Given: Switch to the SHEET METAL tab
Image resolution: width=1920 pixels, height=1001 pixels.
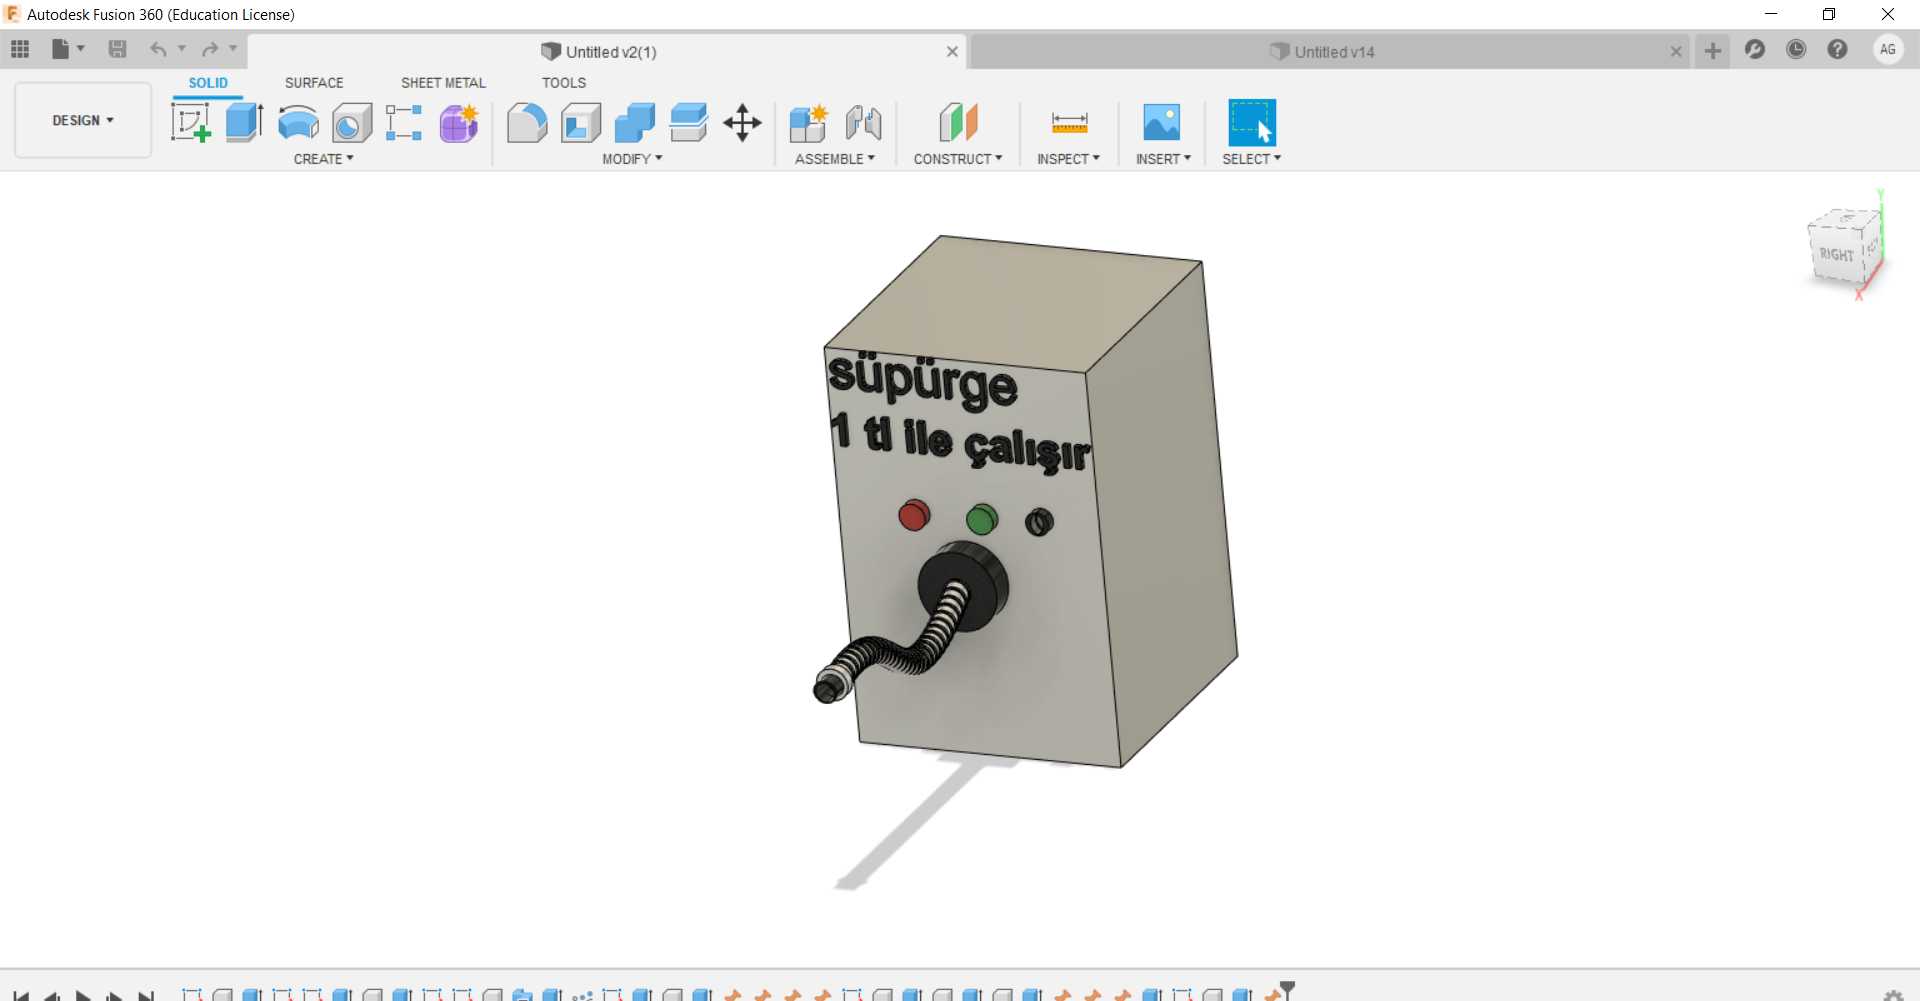Looking at the screenshot, I should (443, 83).
